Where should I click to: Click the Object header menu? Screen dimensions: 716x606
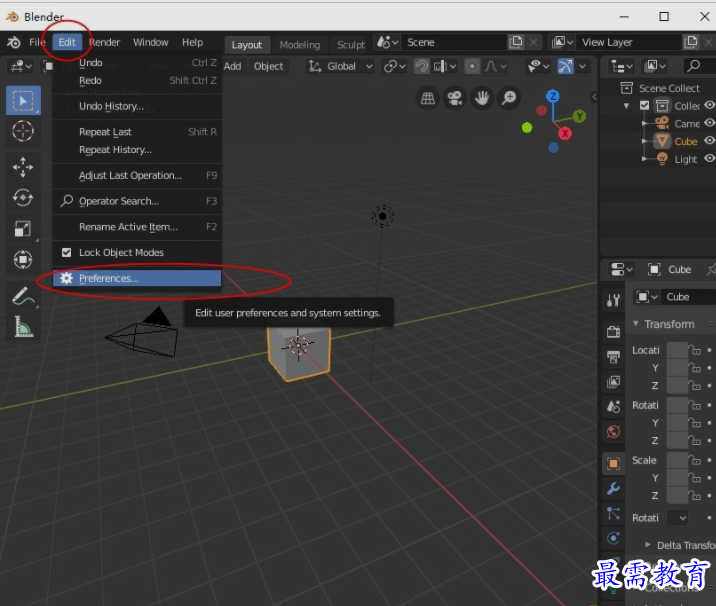[x=268, y=67]
